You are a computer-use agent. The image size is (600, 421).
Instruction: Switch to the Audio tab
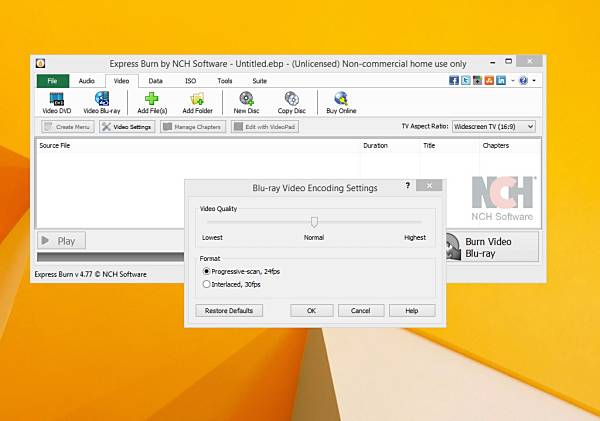tap(86, 81)
